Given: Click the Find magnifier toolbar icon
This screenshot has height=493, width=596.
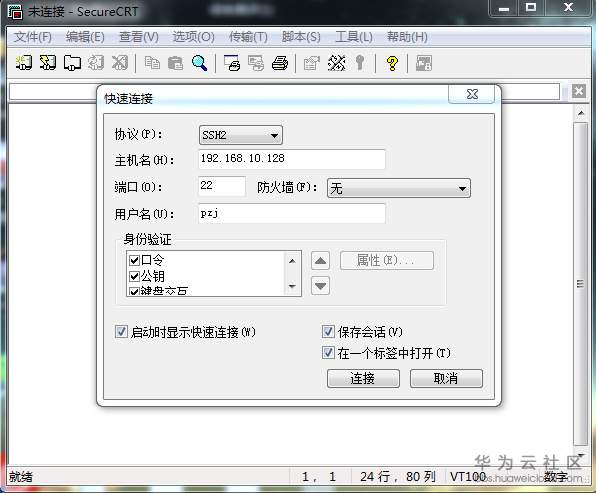Looking at the screenshot, I should pyautogui.click(x=200, y=63).
